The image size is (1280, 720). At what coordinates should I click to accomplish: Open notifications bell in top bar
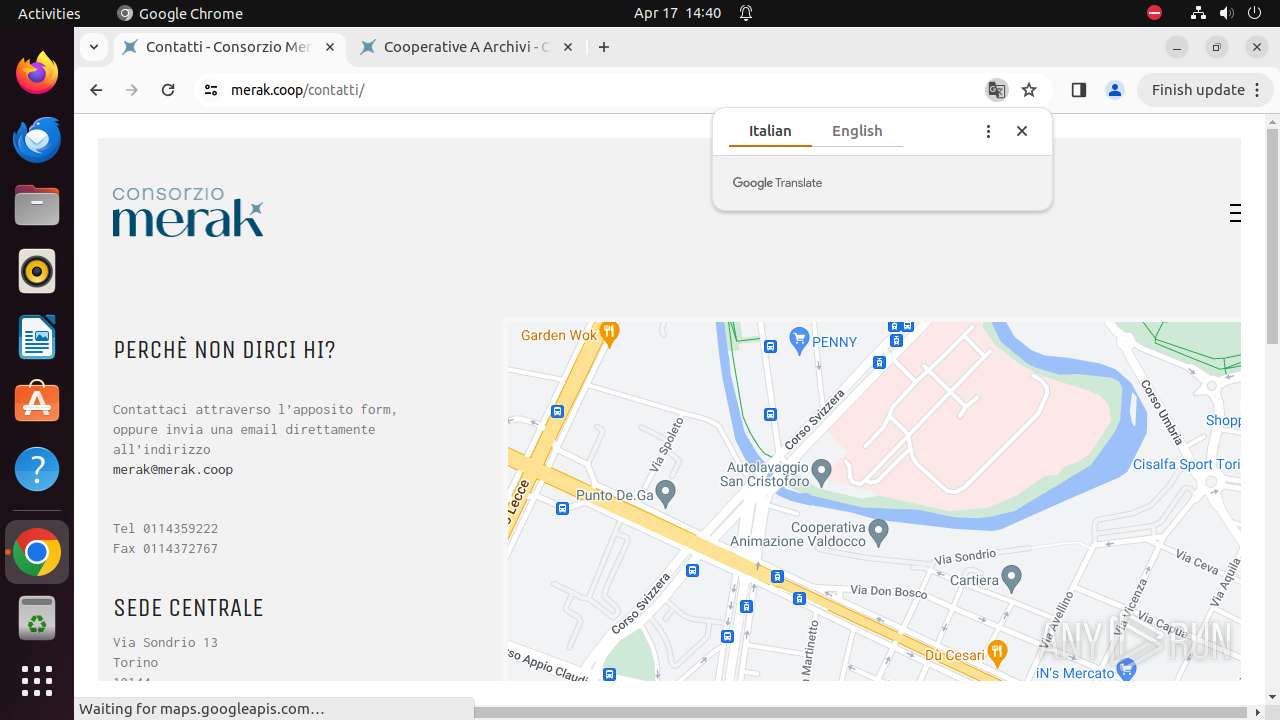pos(746,13)
